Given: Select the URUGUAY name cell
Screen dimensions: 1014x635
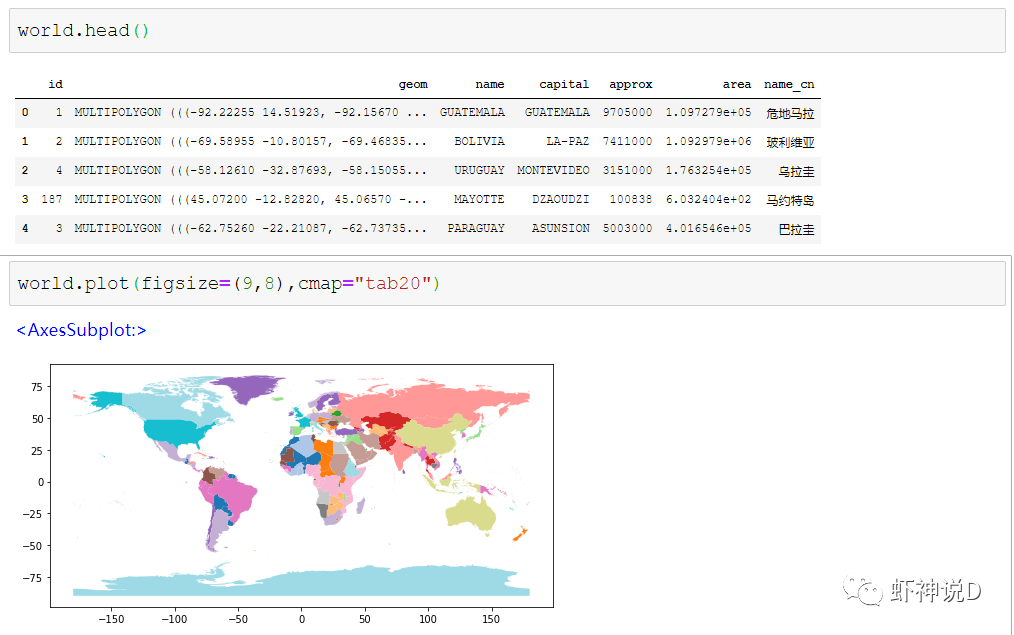Looking at the screenshot, I should (479, 170).
